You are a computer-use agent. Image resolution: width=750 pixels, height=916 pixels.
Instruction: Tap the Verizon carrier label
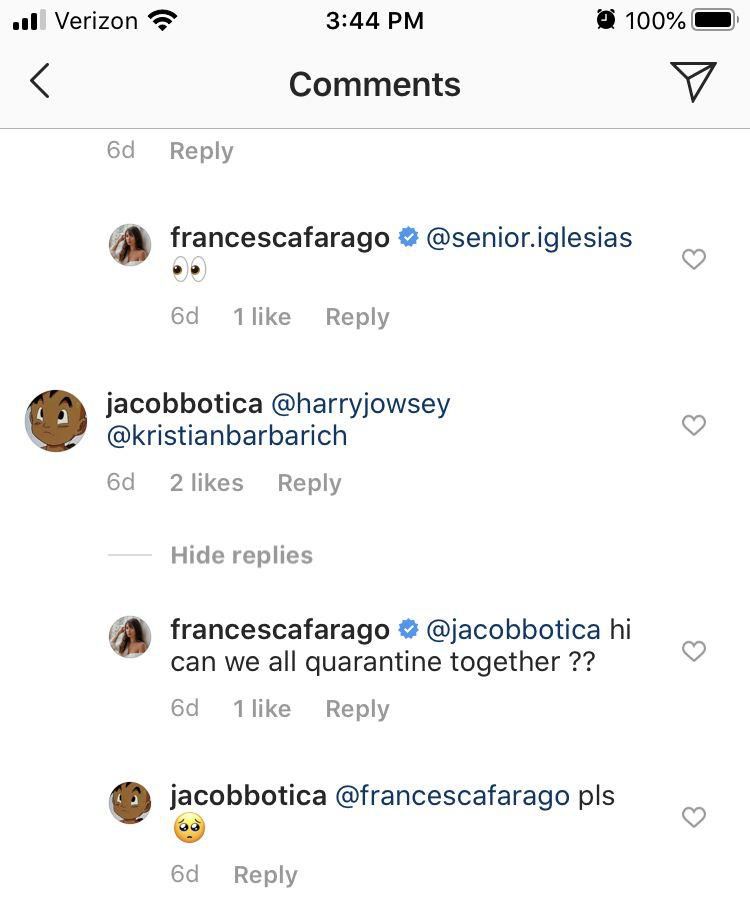(x=95, y=17)
